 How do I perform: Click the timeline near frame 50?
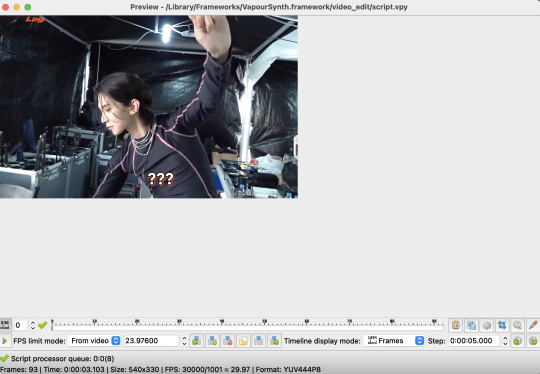coord(264,325)
